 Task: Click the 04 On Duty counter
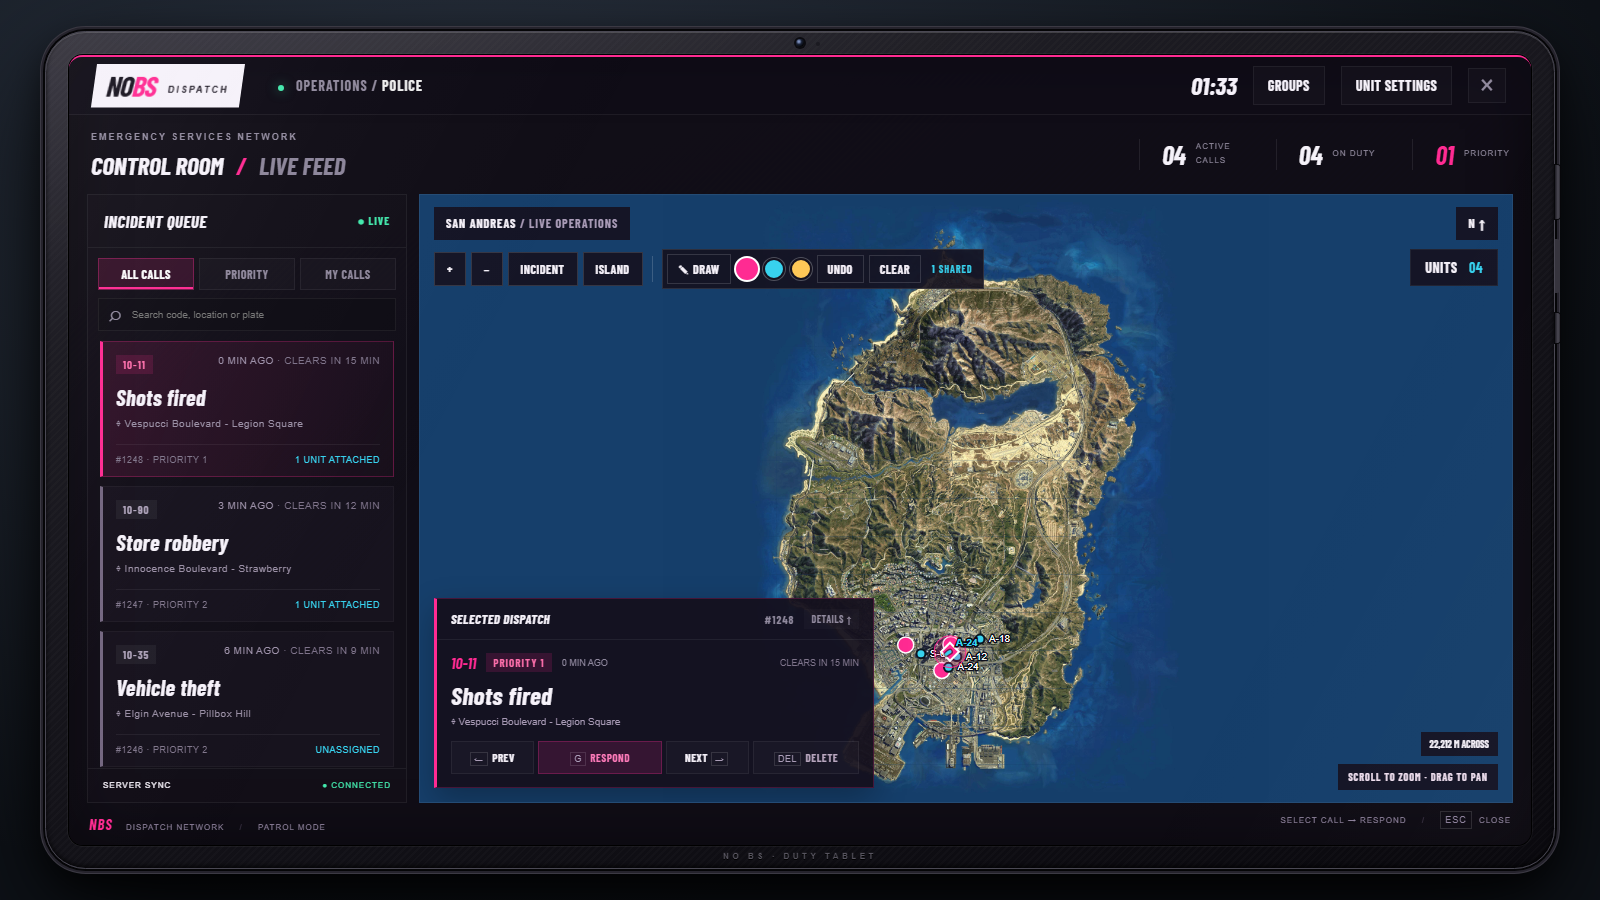pyautogui.click(x=1337, y=154)
